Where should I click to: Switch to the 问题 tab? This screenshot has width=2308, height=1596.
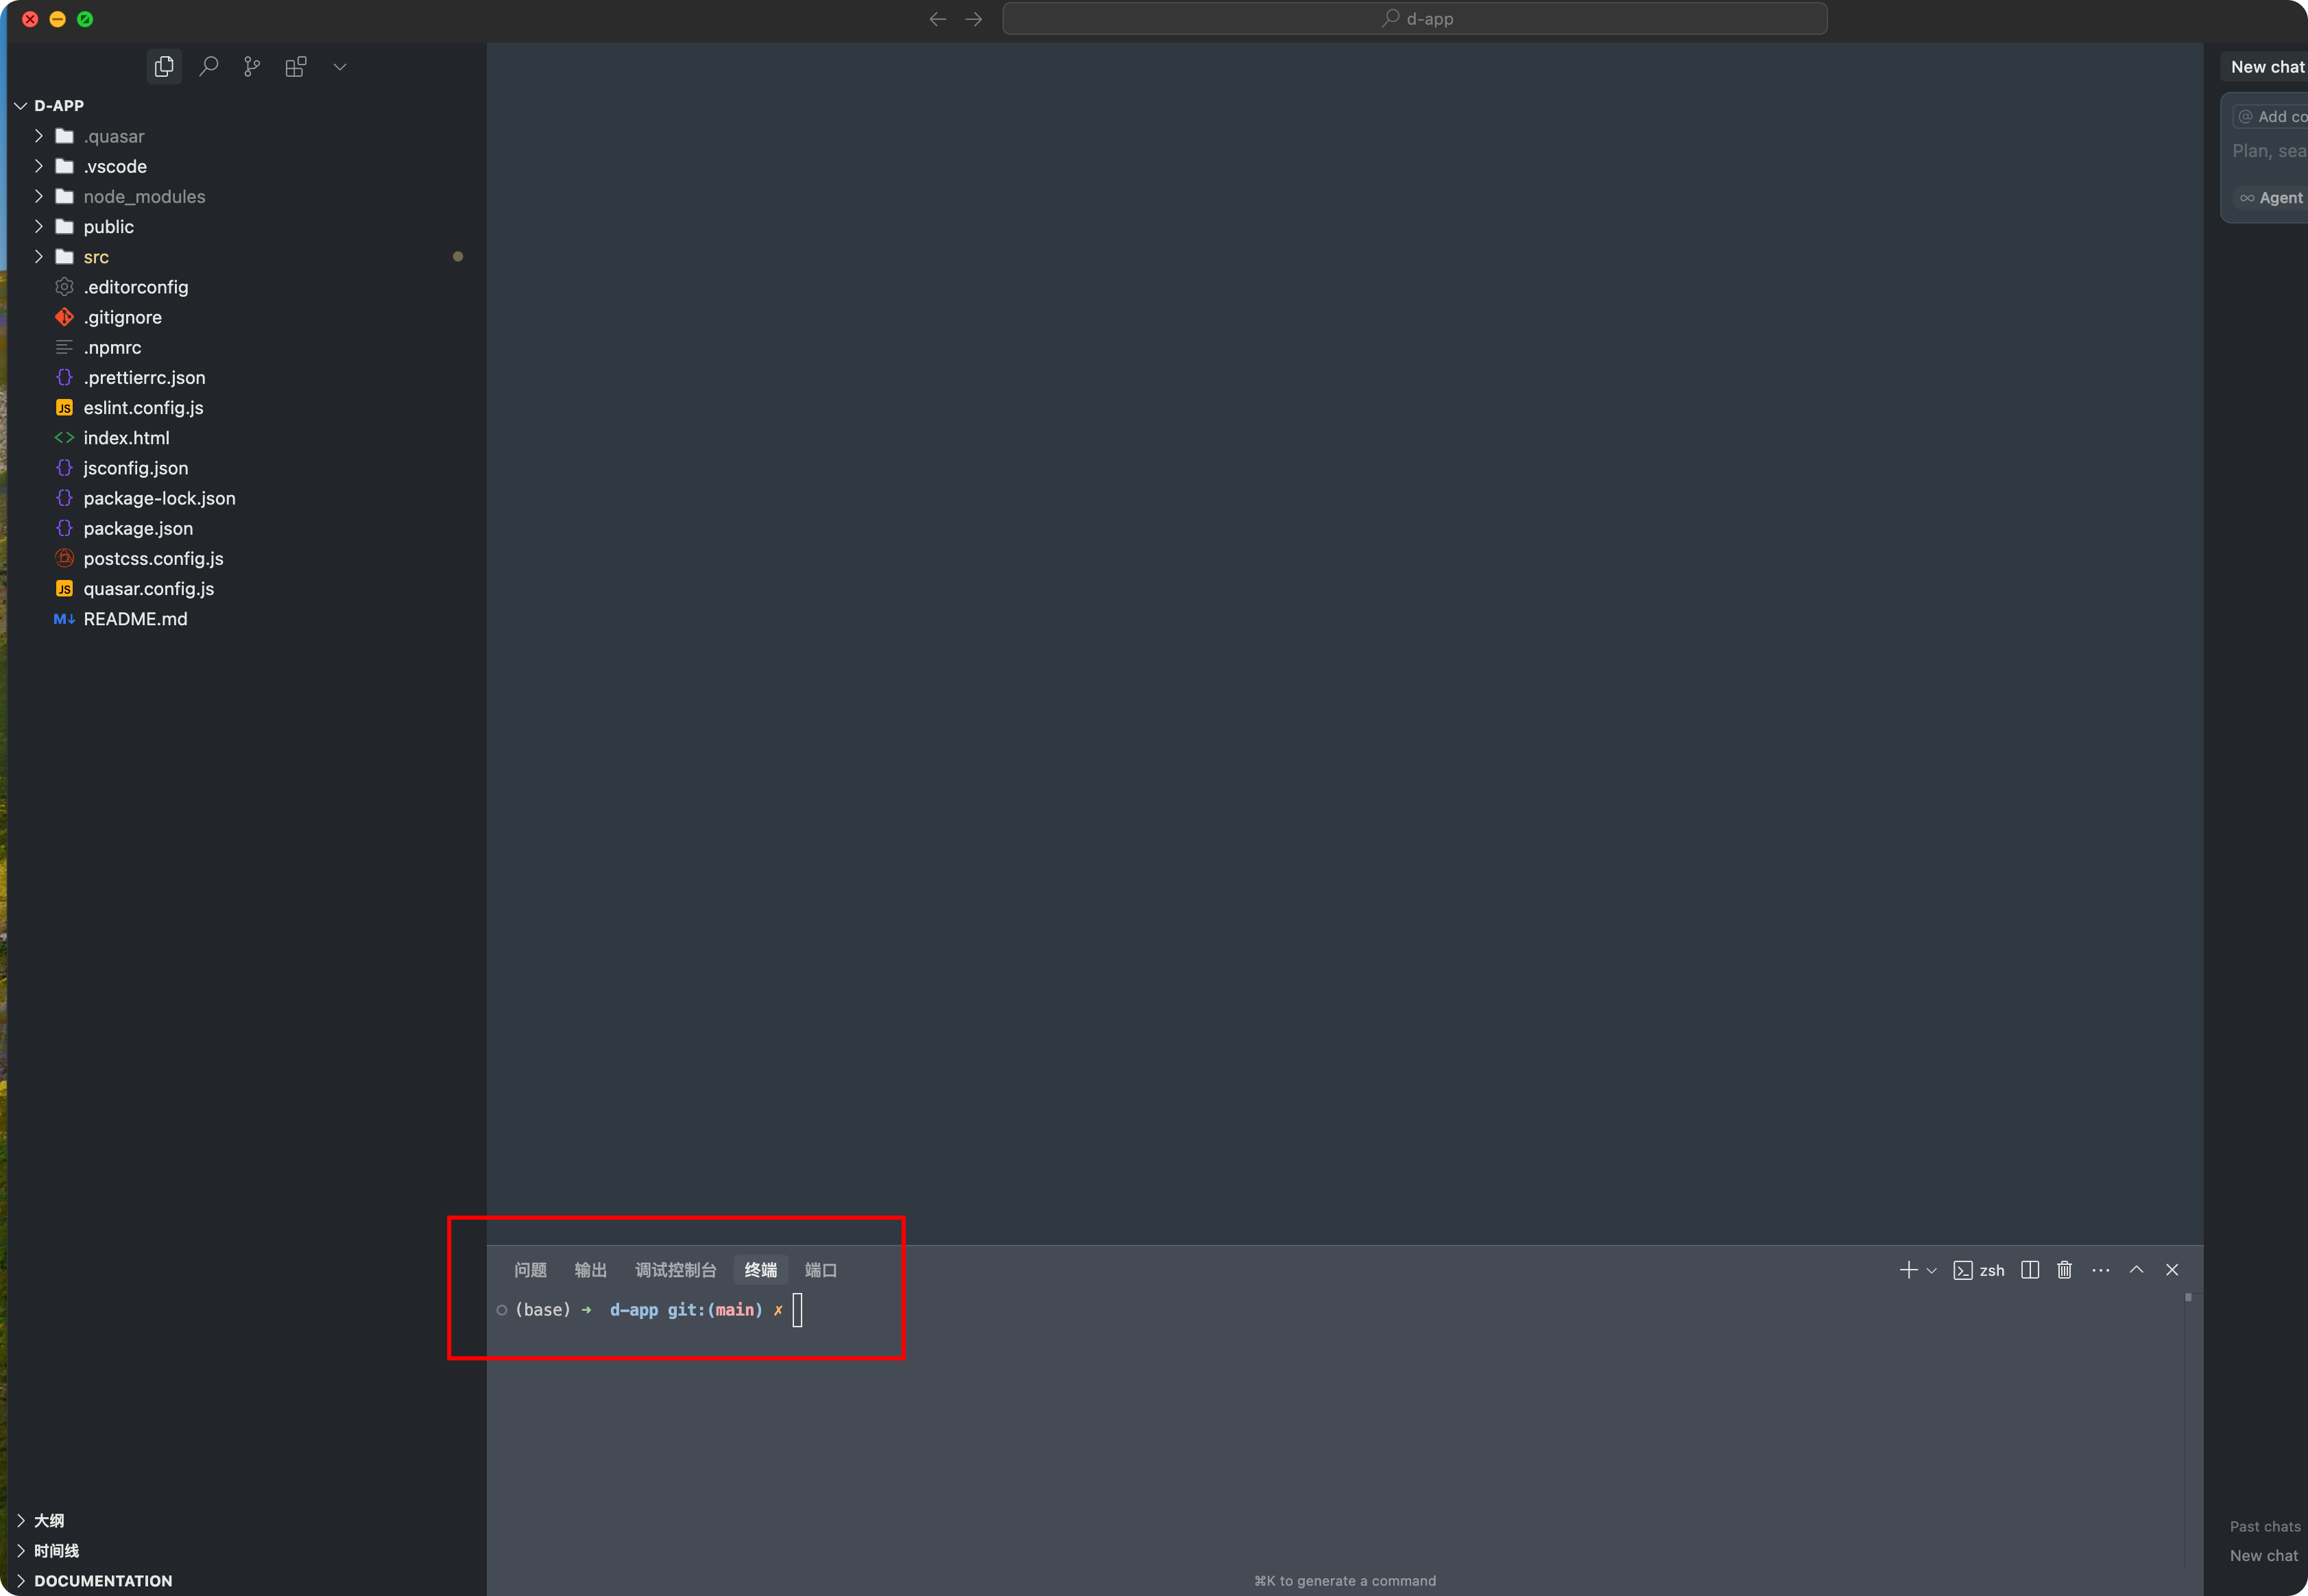point(530,1270)
